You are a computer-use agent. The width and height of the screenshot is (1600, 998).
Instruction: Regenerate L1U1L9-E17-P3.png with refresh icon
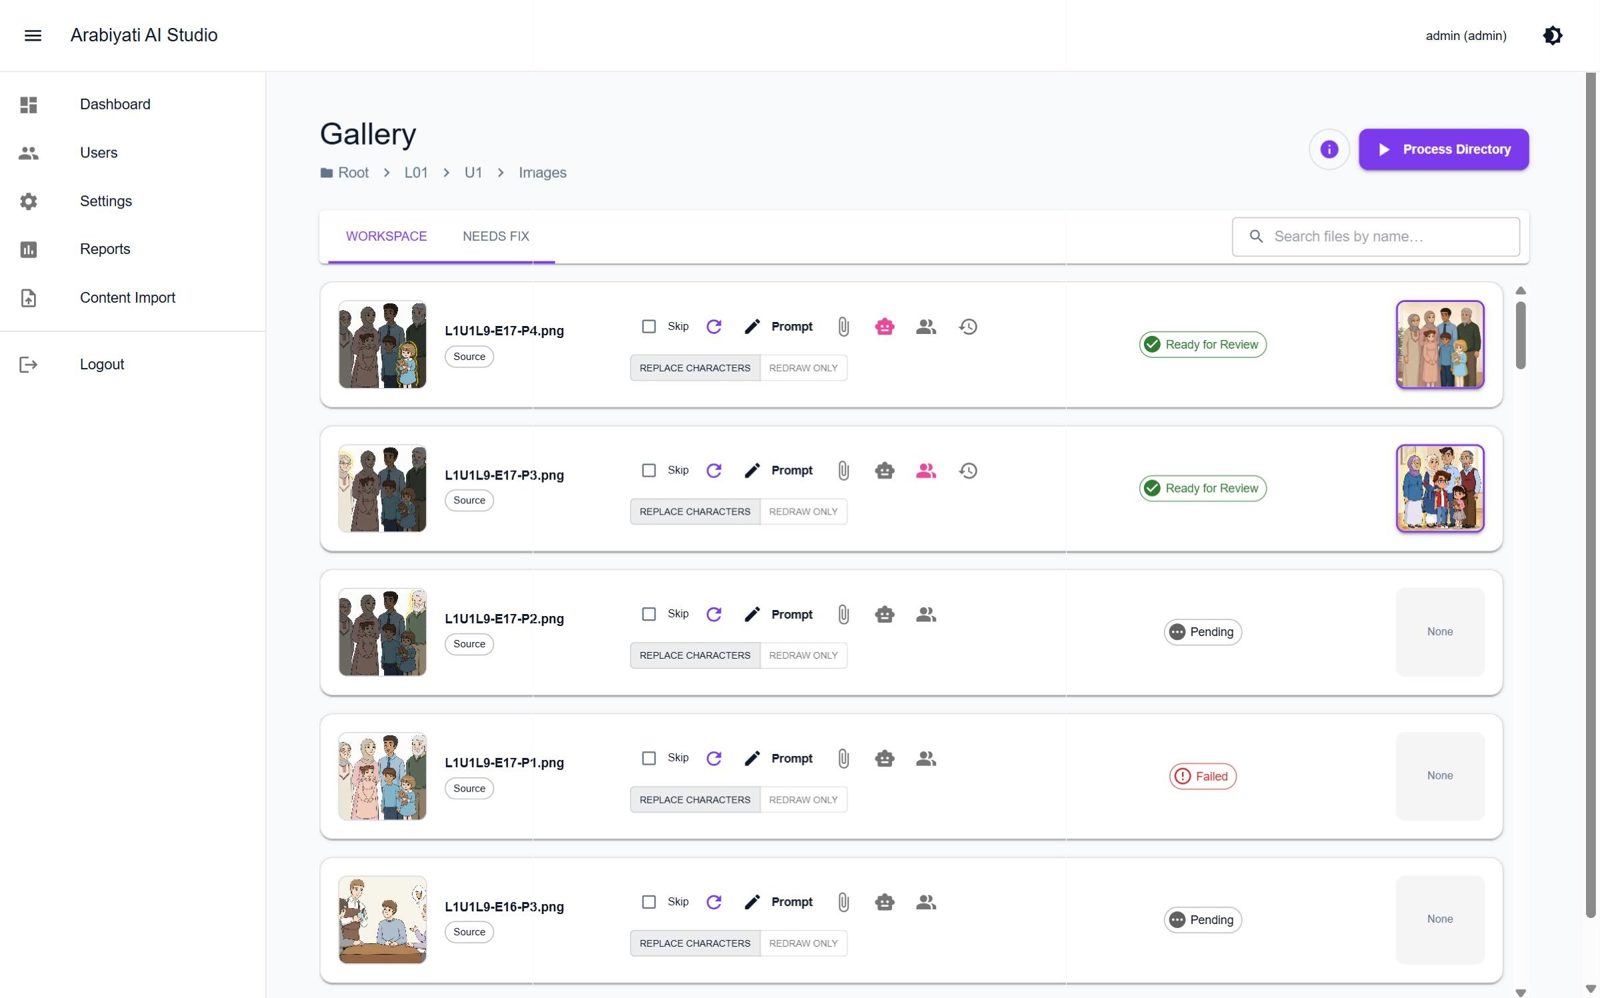(714, 471)
